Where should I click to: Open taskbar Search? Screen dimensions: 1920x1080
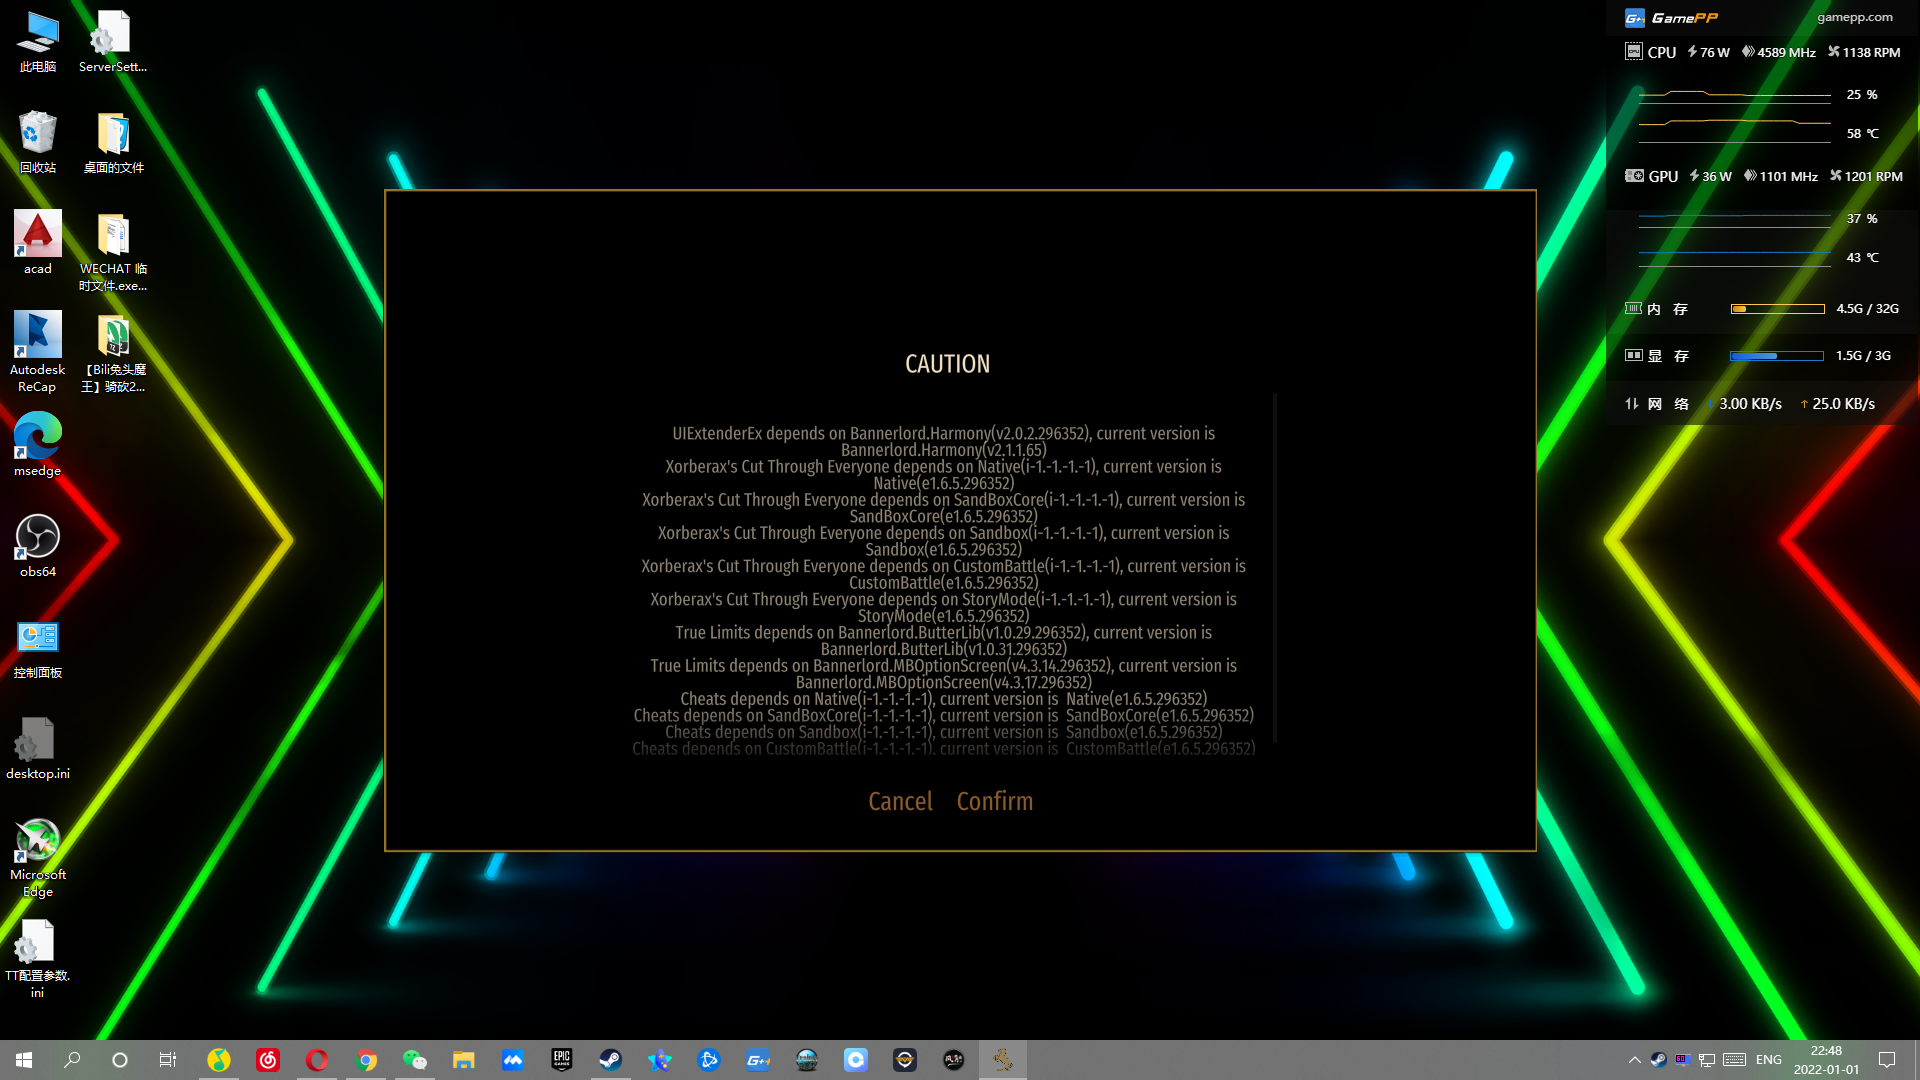(72, 1060)
